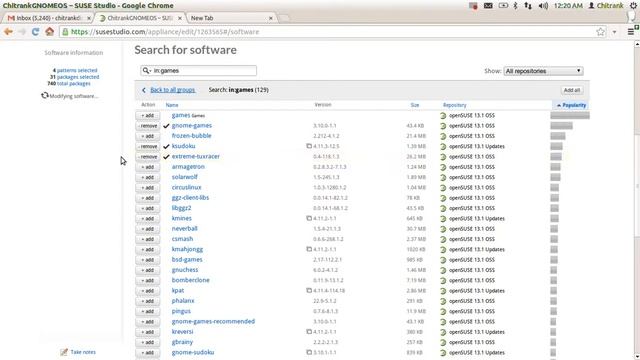Click the Take notes pencil icon
Image resolution: width=640 pixels, height=360 pixels.
pos(64,352)
